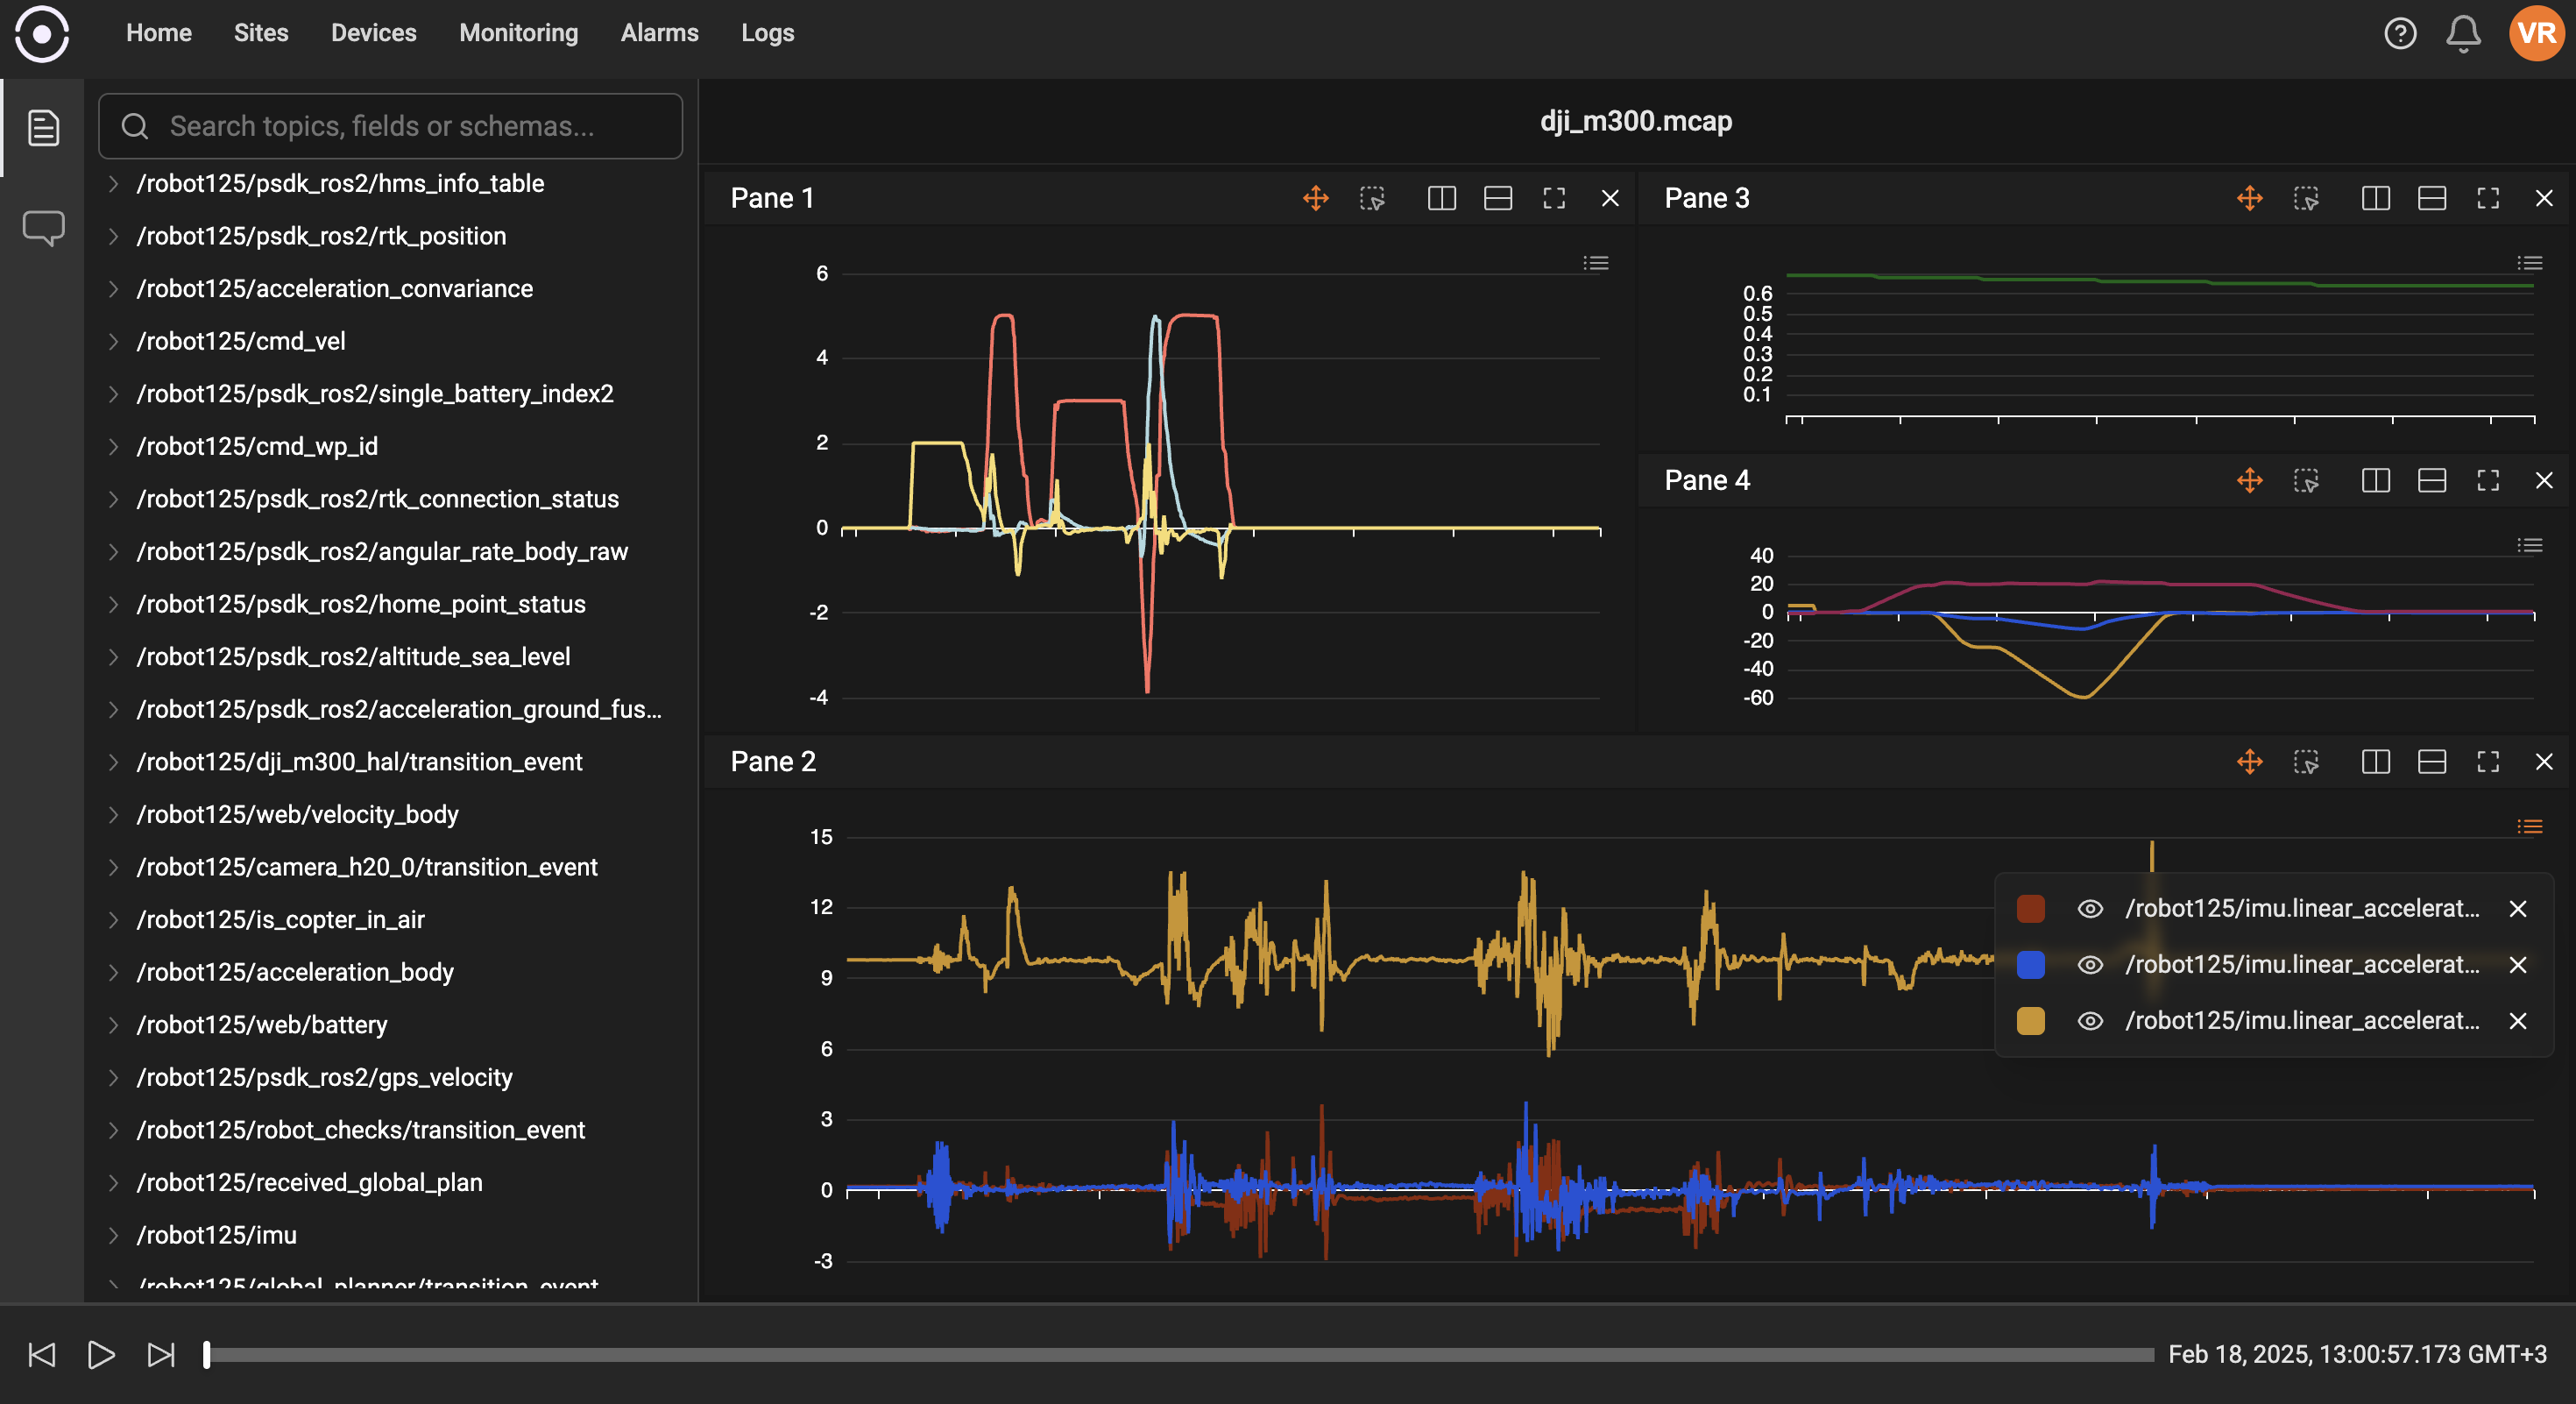
Task: Open Pane 1 settings menu via list icon
Action: pos(1596,263)
